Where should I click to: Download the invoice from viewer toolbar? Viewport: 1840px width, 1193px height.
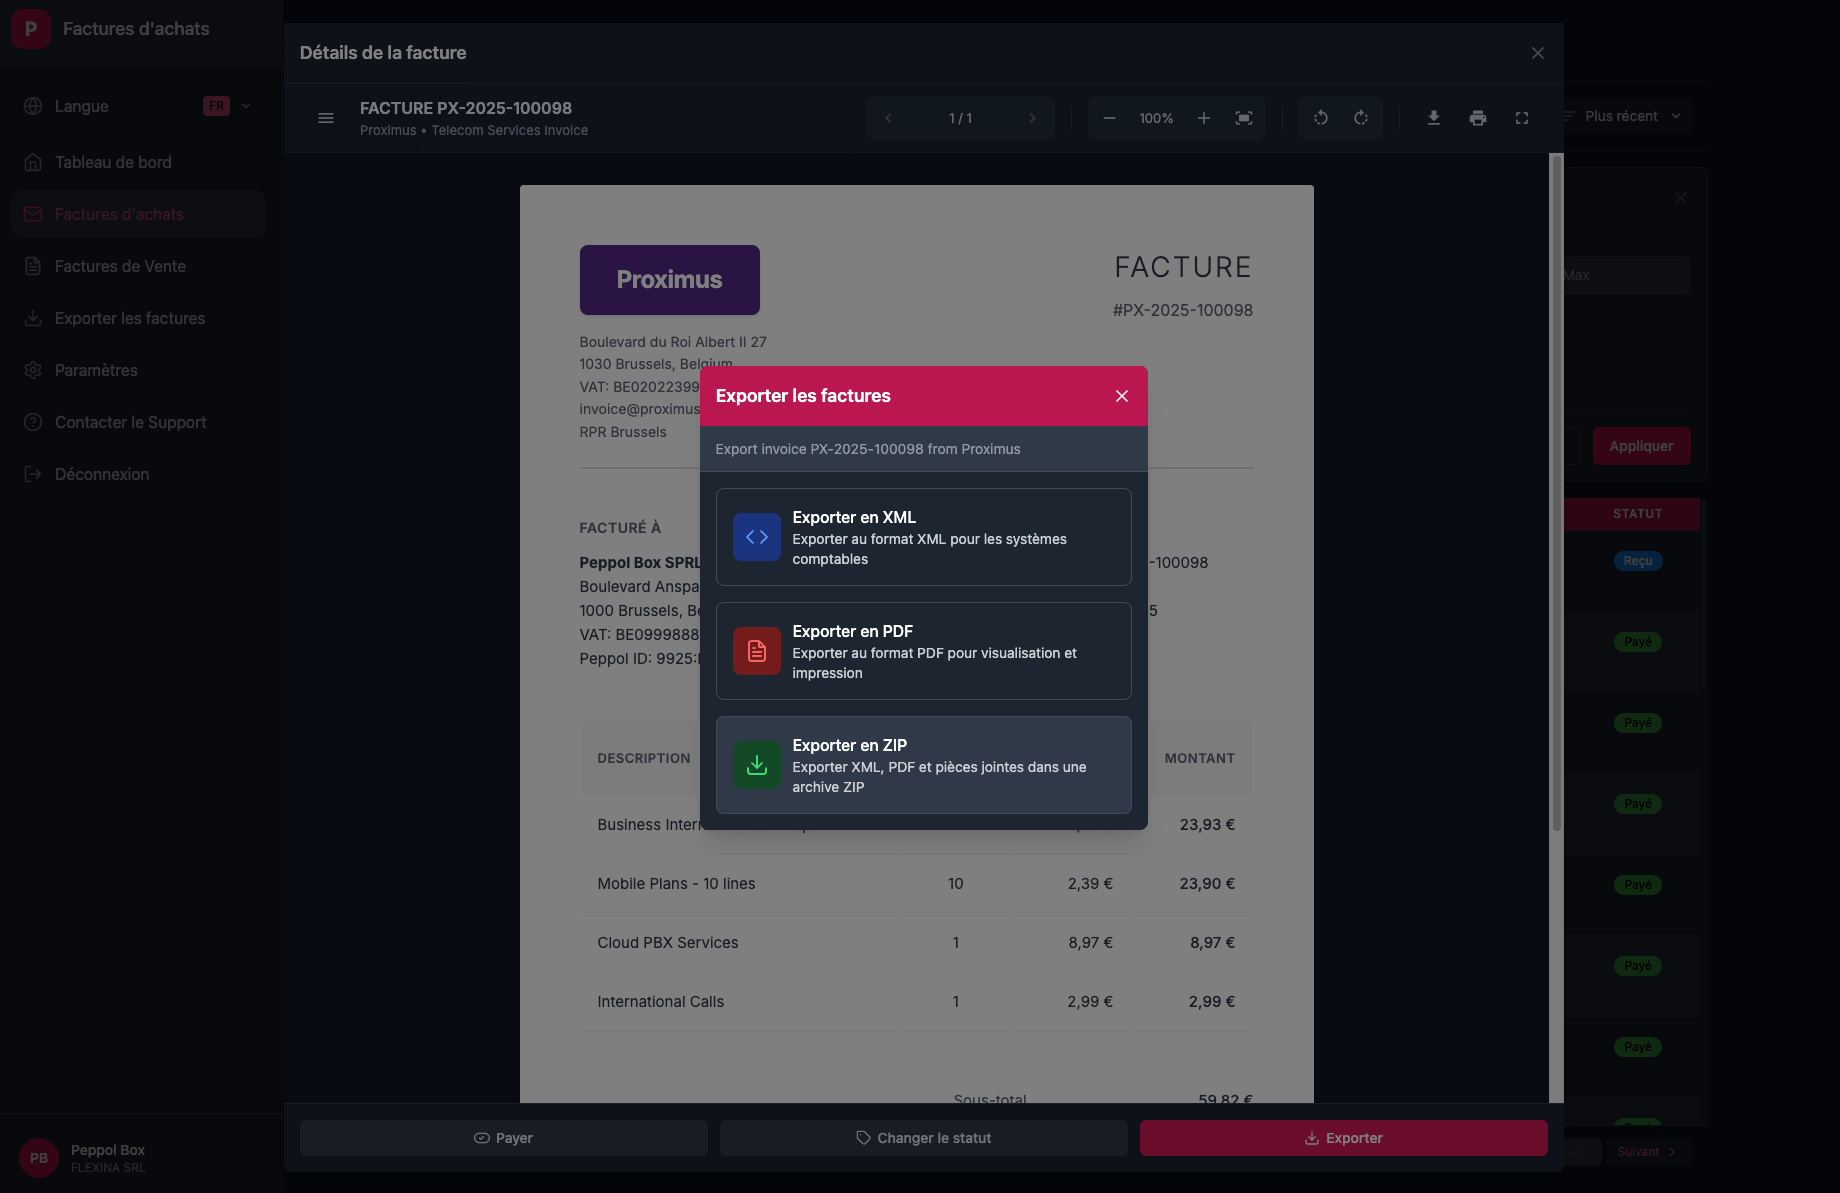(x=1434, y=118)
